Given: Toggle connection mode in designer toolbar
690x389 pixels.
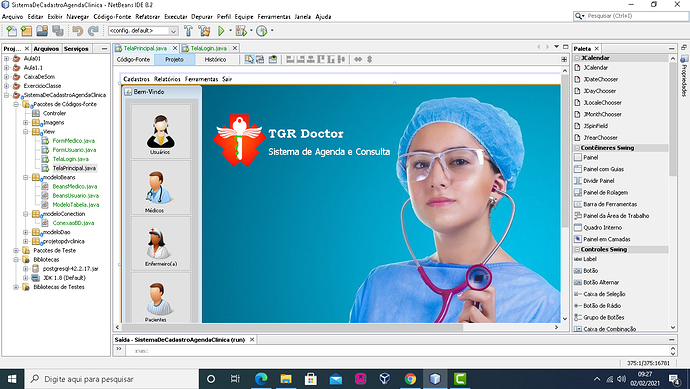Looking at the screenshot, I should tap(260, 59).
